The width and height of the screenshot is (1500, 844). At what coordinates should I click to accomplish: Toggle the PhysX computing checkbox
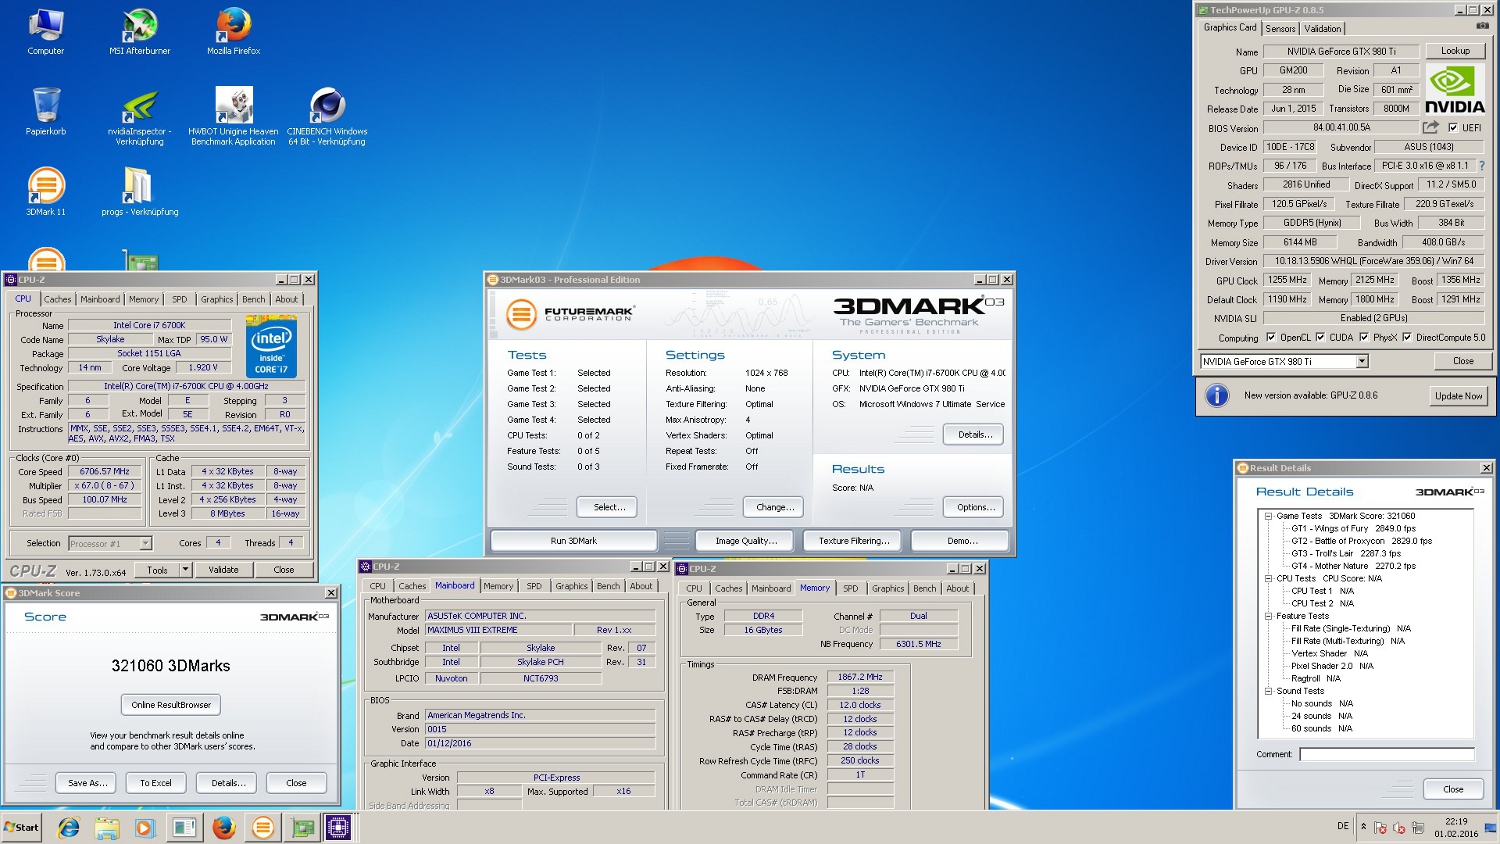pyautogui.click(x=1364, y=337)
